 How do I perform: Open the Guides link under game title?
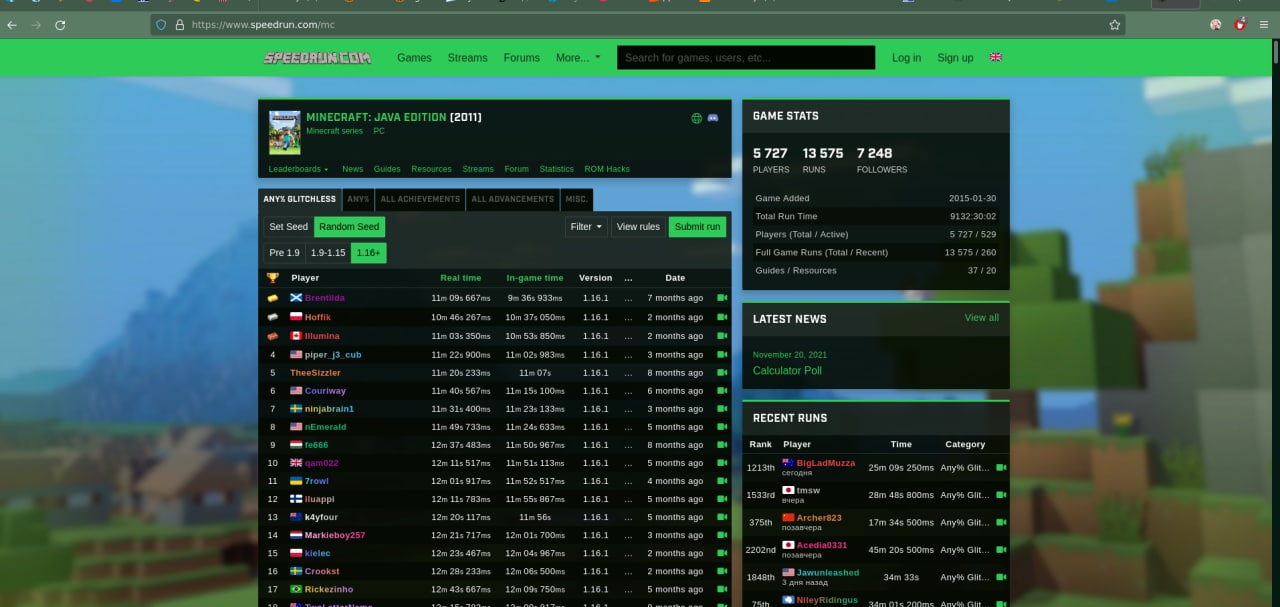pyautogui.click(x=387, y=169)
